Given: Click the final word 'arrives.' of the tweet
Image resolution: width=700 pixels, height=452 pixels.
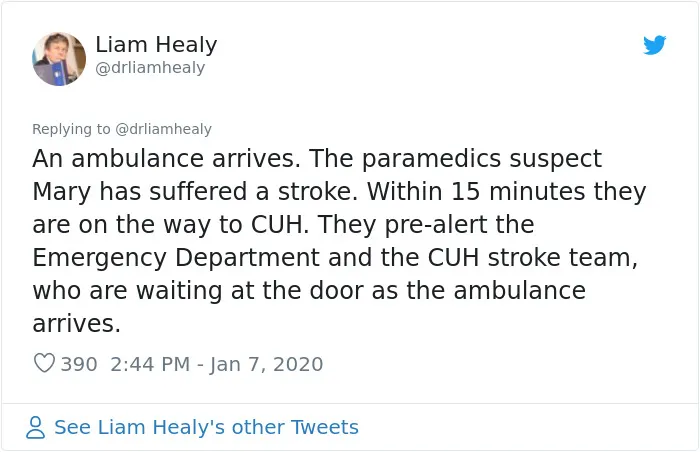Looking at the screenshot, I should pos(76,324).
